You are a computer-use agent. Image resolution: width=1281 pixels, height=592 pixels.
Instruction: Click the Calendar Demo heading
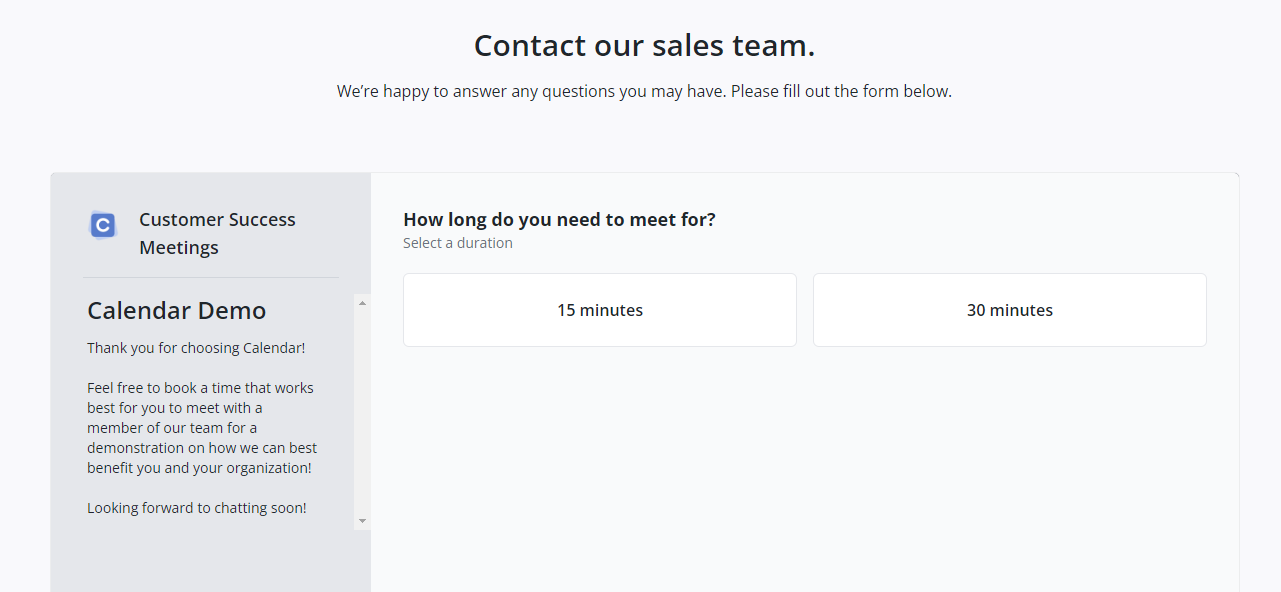[x=176, y=311]
